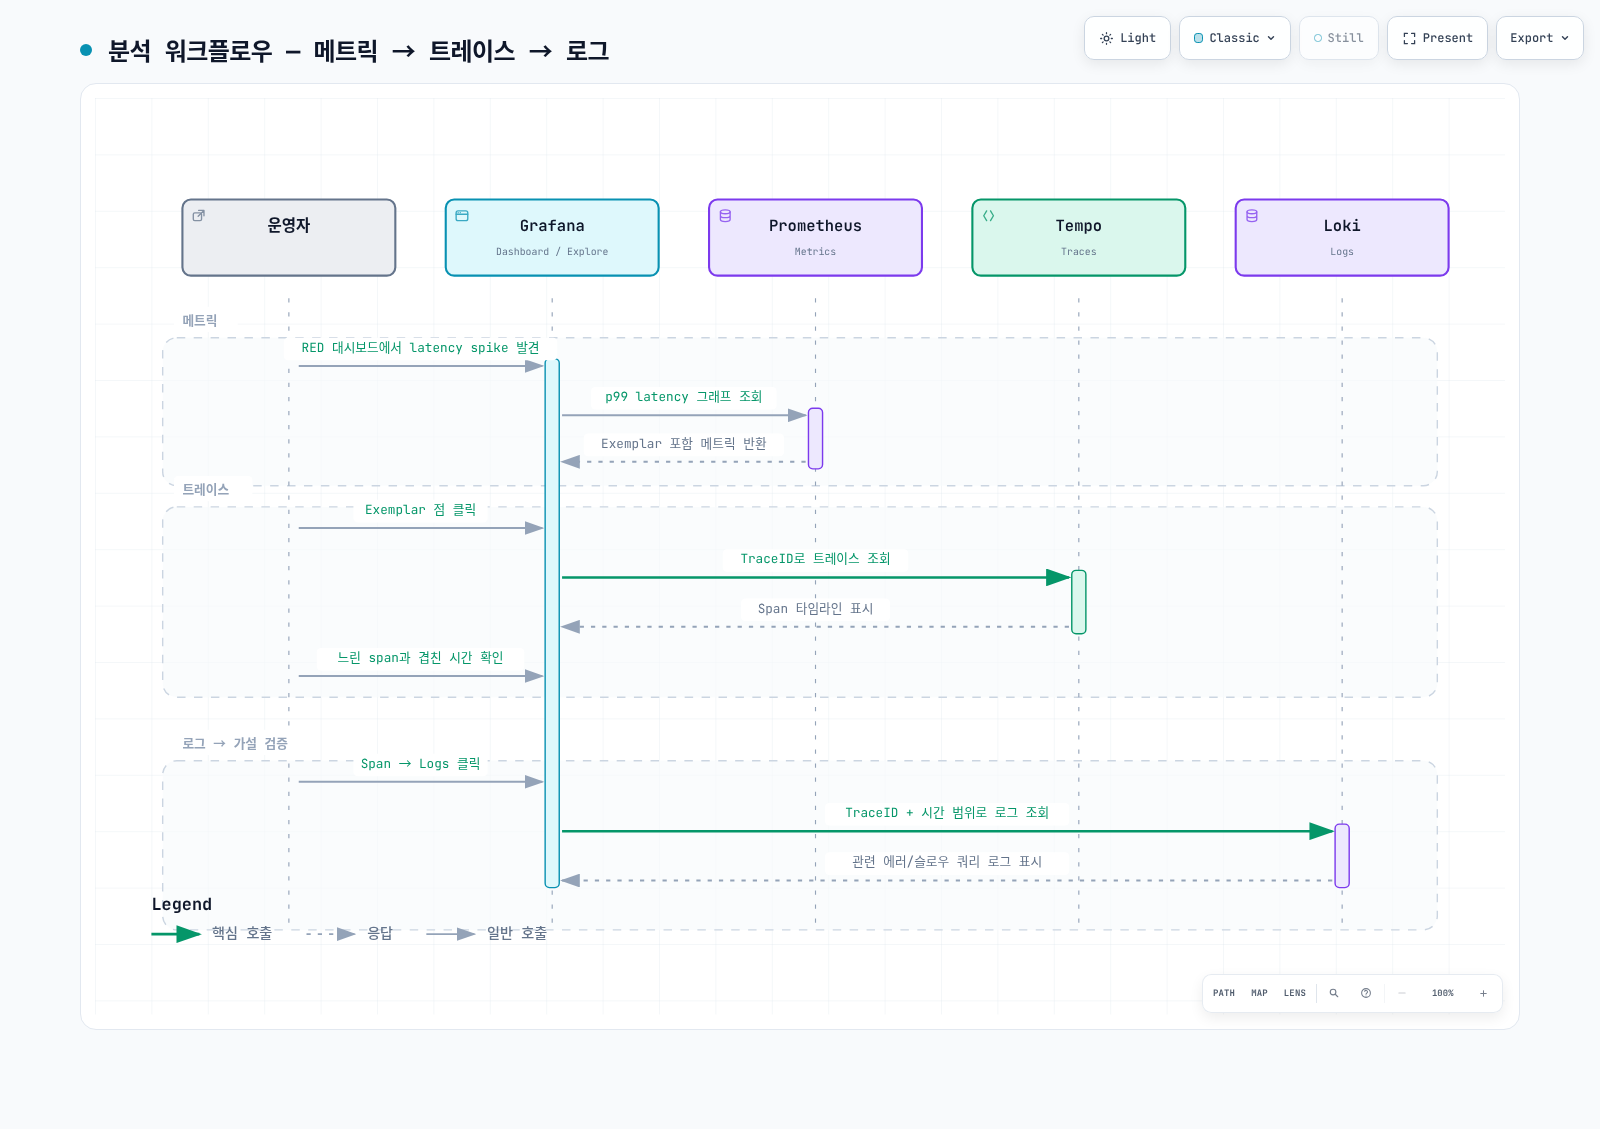
Task: Click the 'RED 대시보드에서 latency spike 발견' message
Action: [x=420, y=348]
